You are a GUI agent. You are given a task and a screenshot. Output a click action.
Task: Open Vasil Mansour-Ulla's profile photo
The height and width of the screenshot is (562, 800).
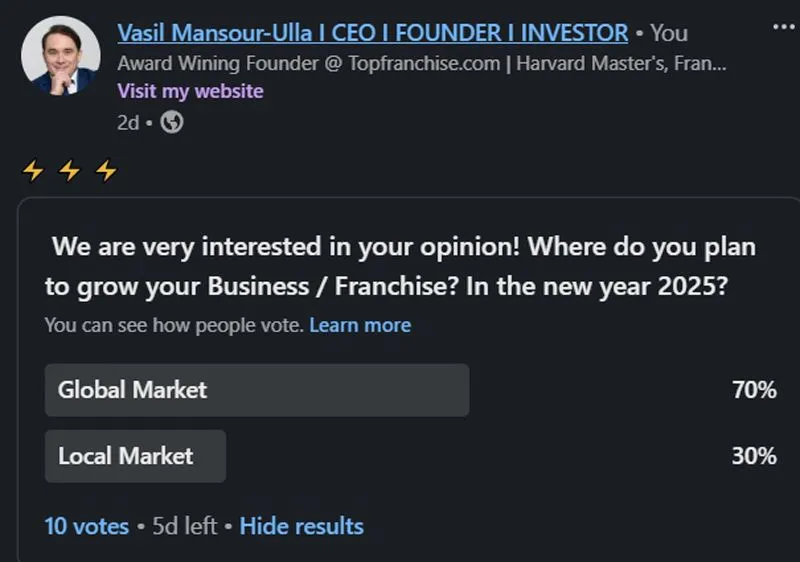(60, 56)
